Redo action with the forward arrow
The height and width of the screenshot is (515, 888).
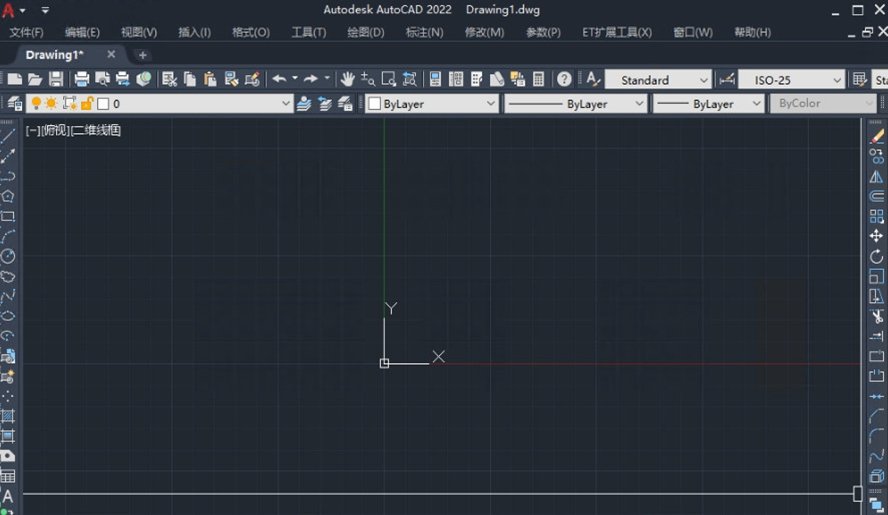[x=310, y=79]
